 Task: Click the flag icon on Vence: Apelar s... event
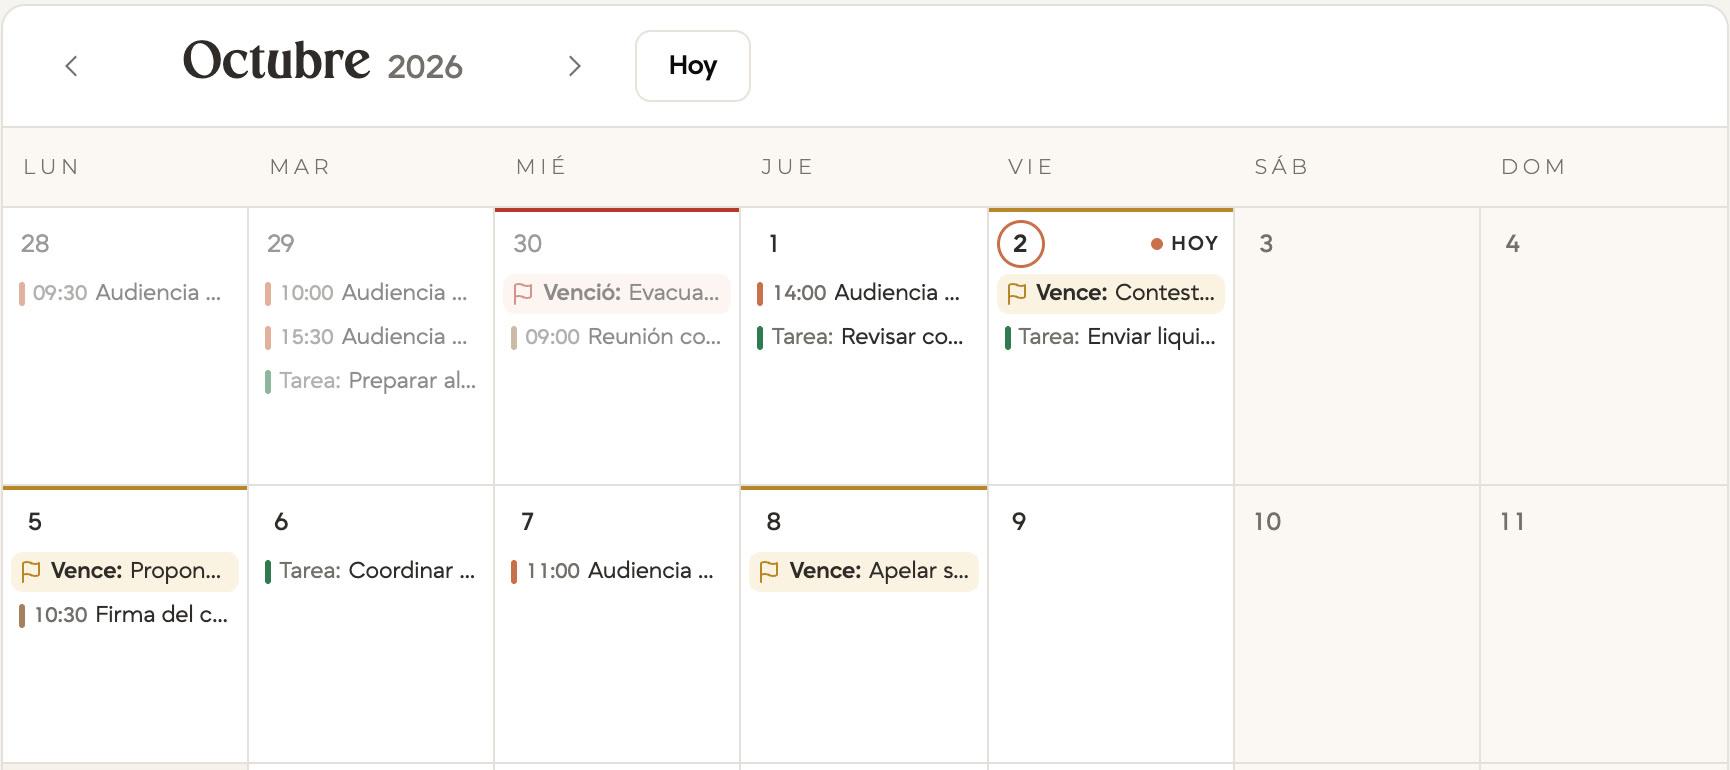[769, 571]
